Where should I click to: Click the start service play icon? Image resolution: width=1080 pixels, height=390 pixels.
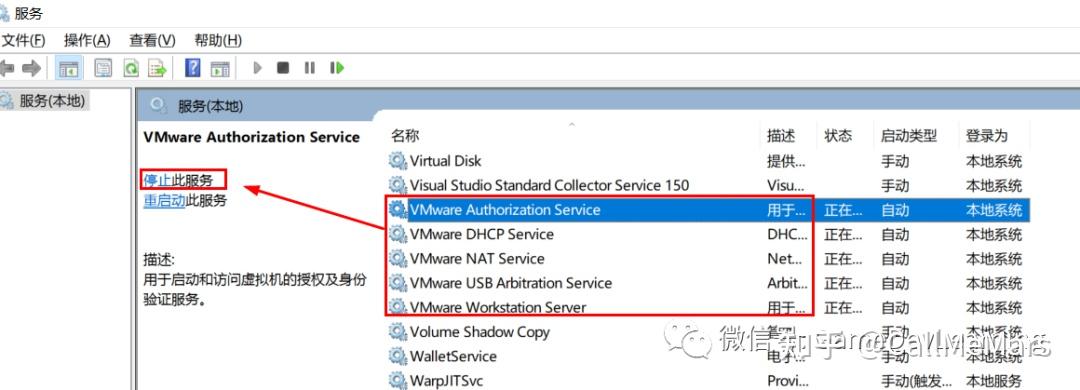pos(258,68)
